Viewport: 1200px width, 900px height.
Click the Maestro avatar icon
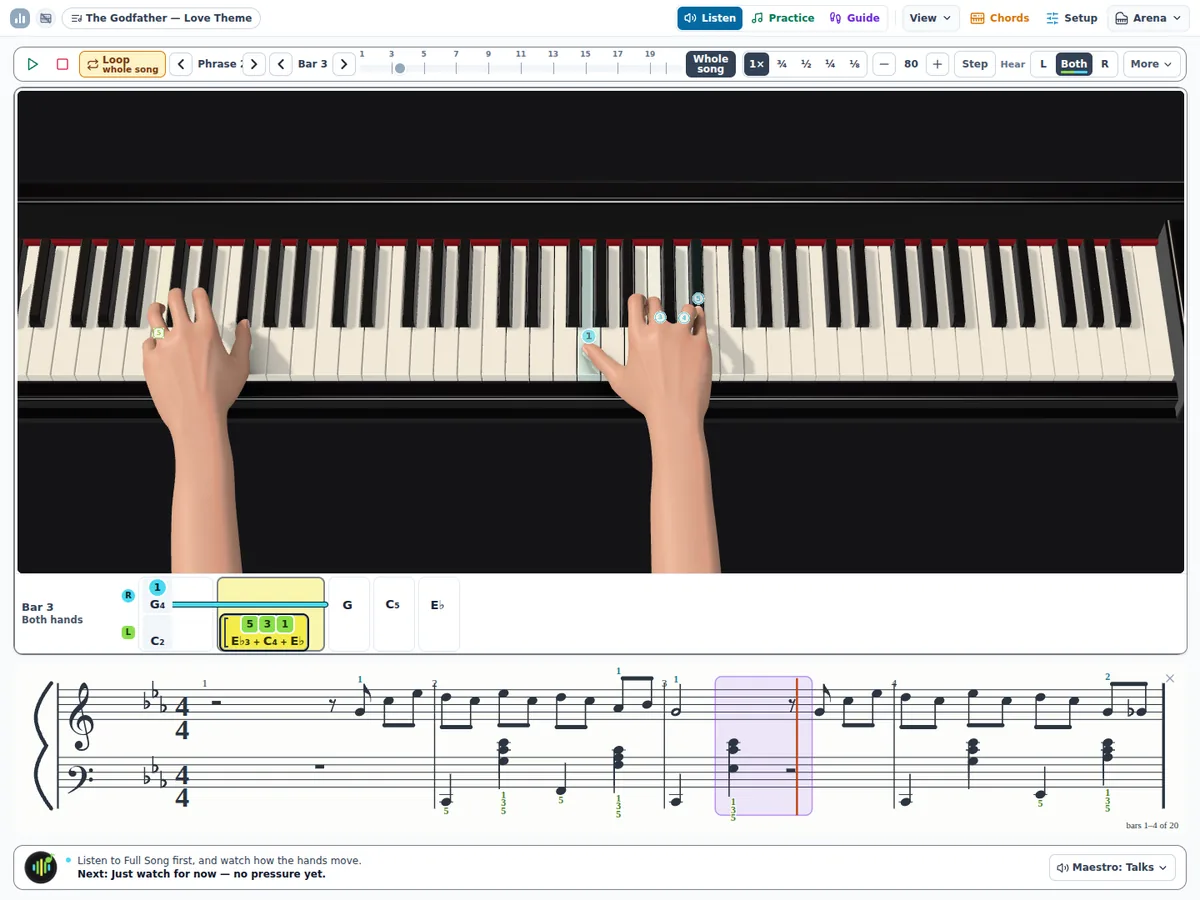pyautogui.click(x=41, y=867)
